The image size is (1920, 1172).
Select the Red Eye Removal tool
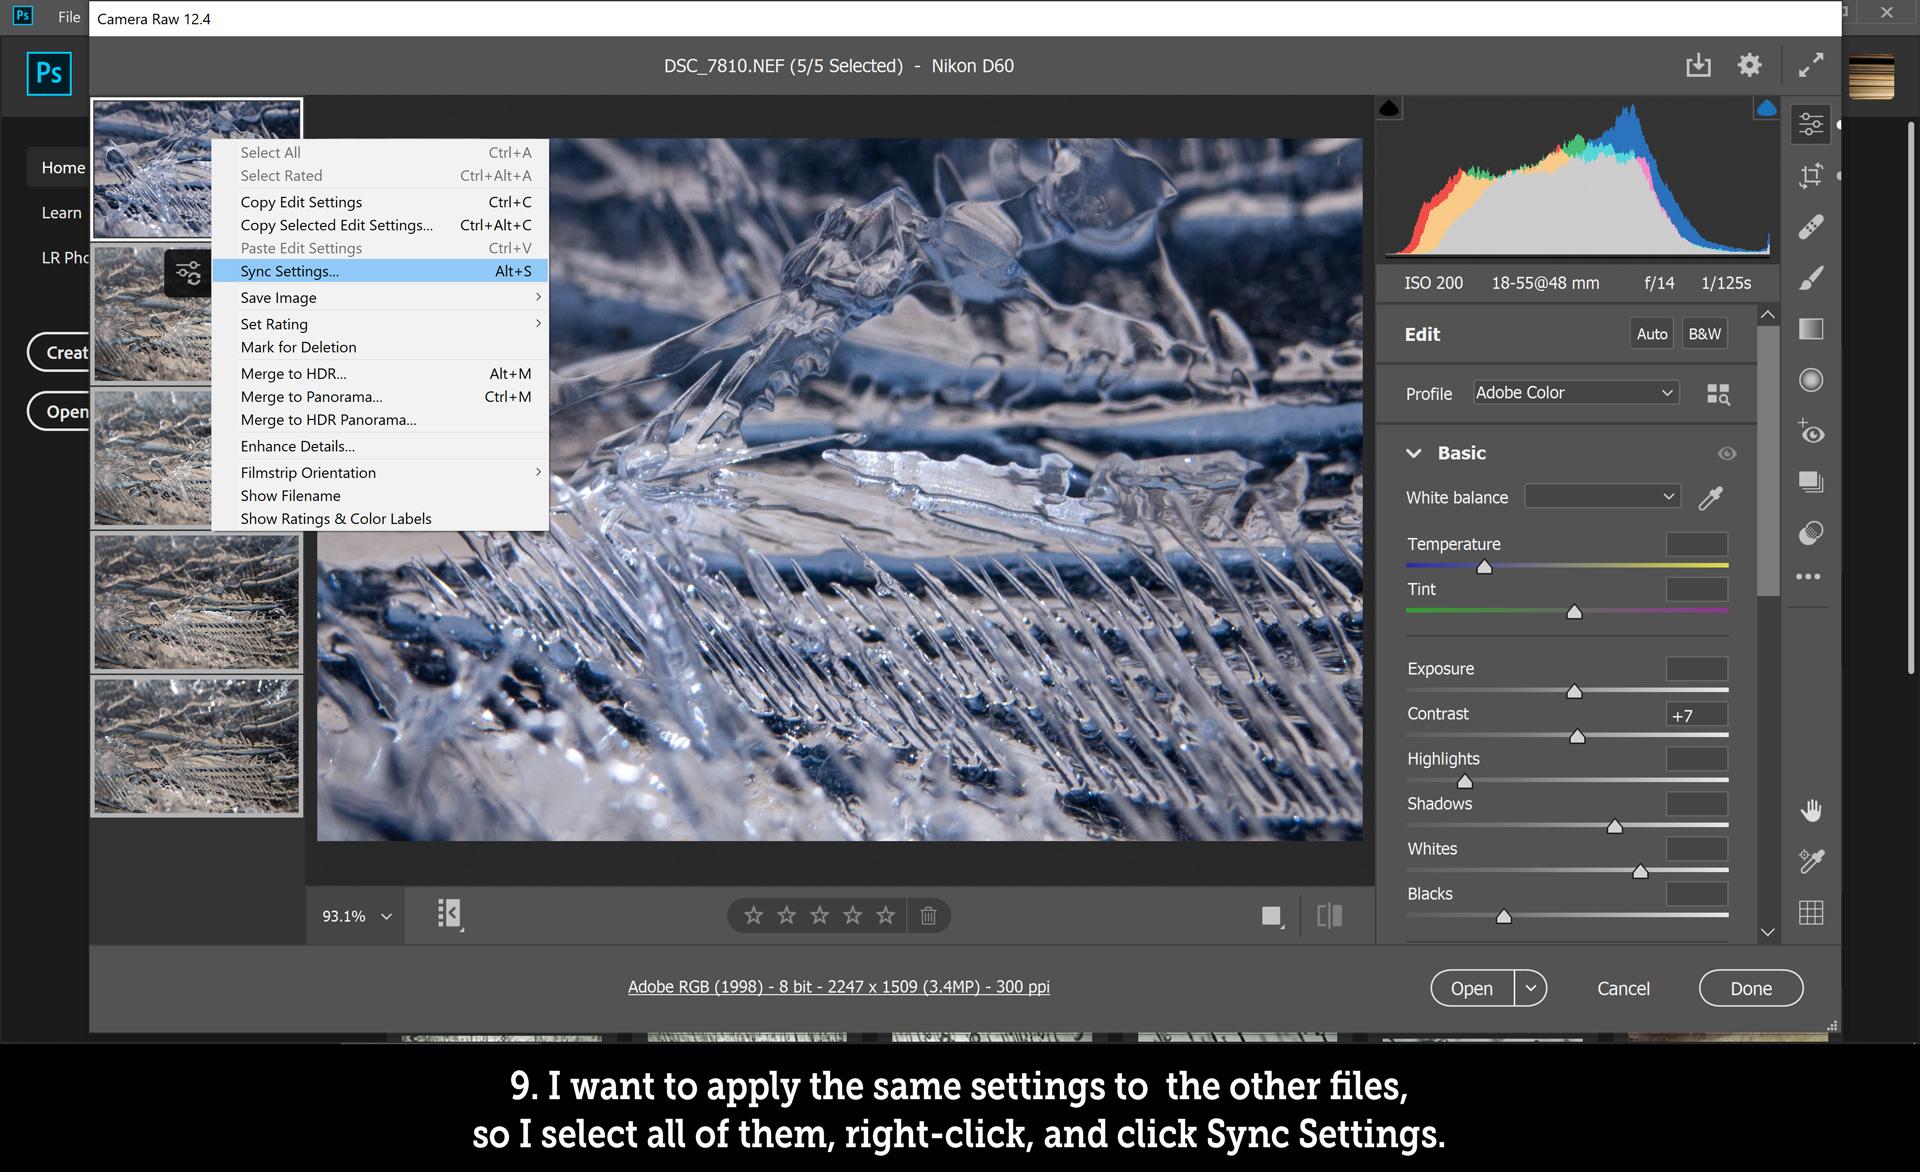[1810, 433]
